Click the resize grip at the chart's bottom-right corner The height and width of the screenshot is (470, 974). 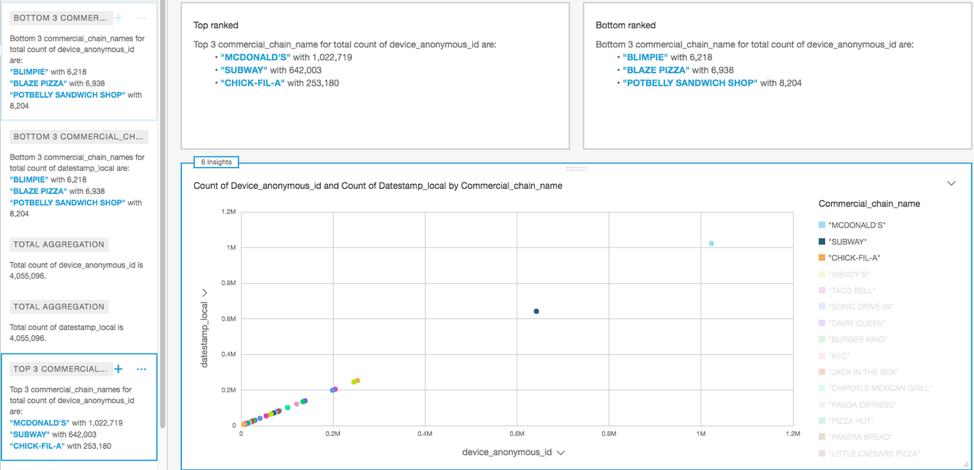coord(965,464)
